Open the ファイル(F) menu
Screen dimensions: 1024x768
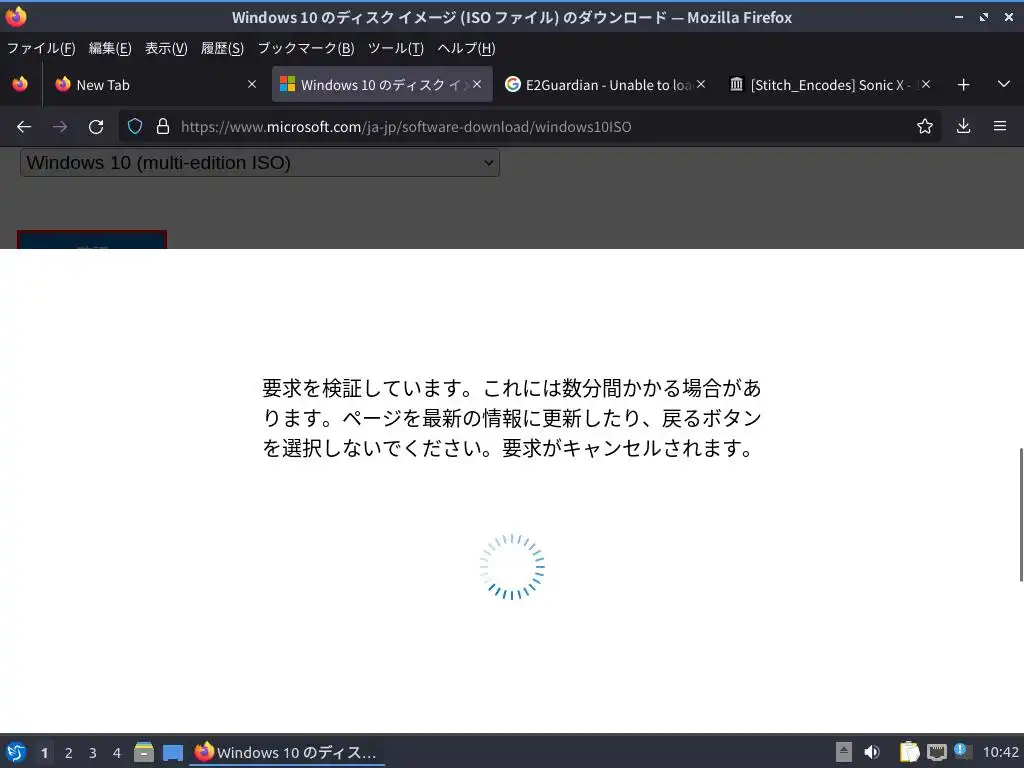40,48
